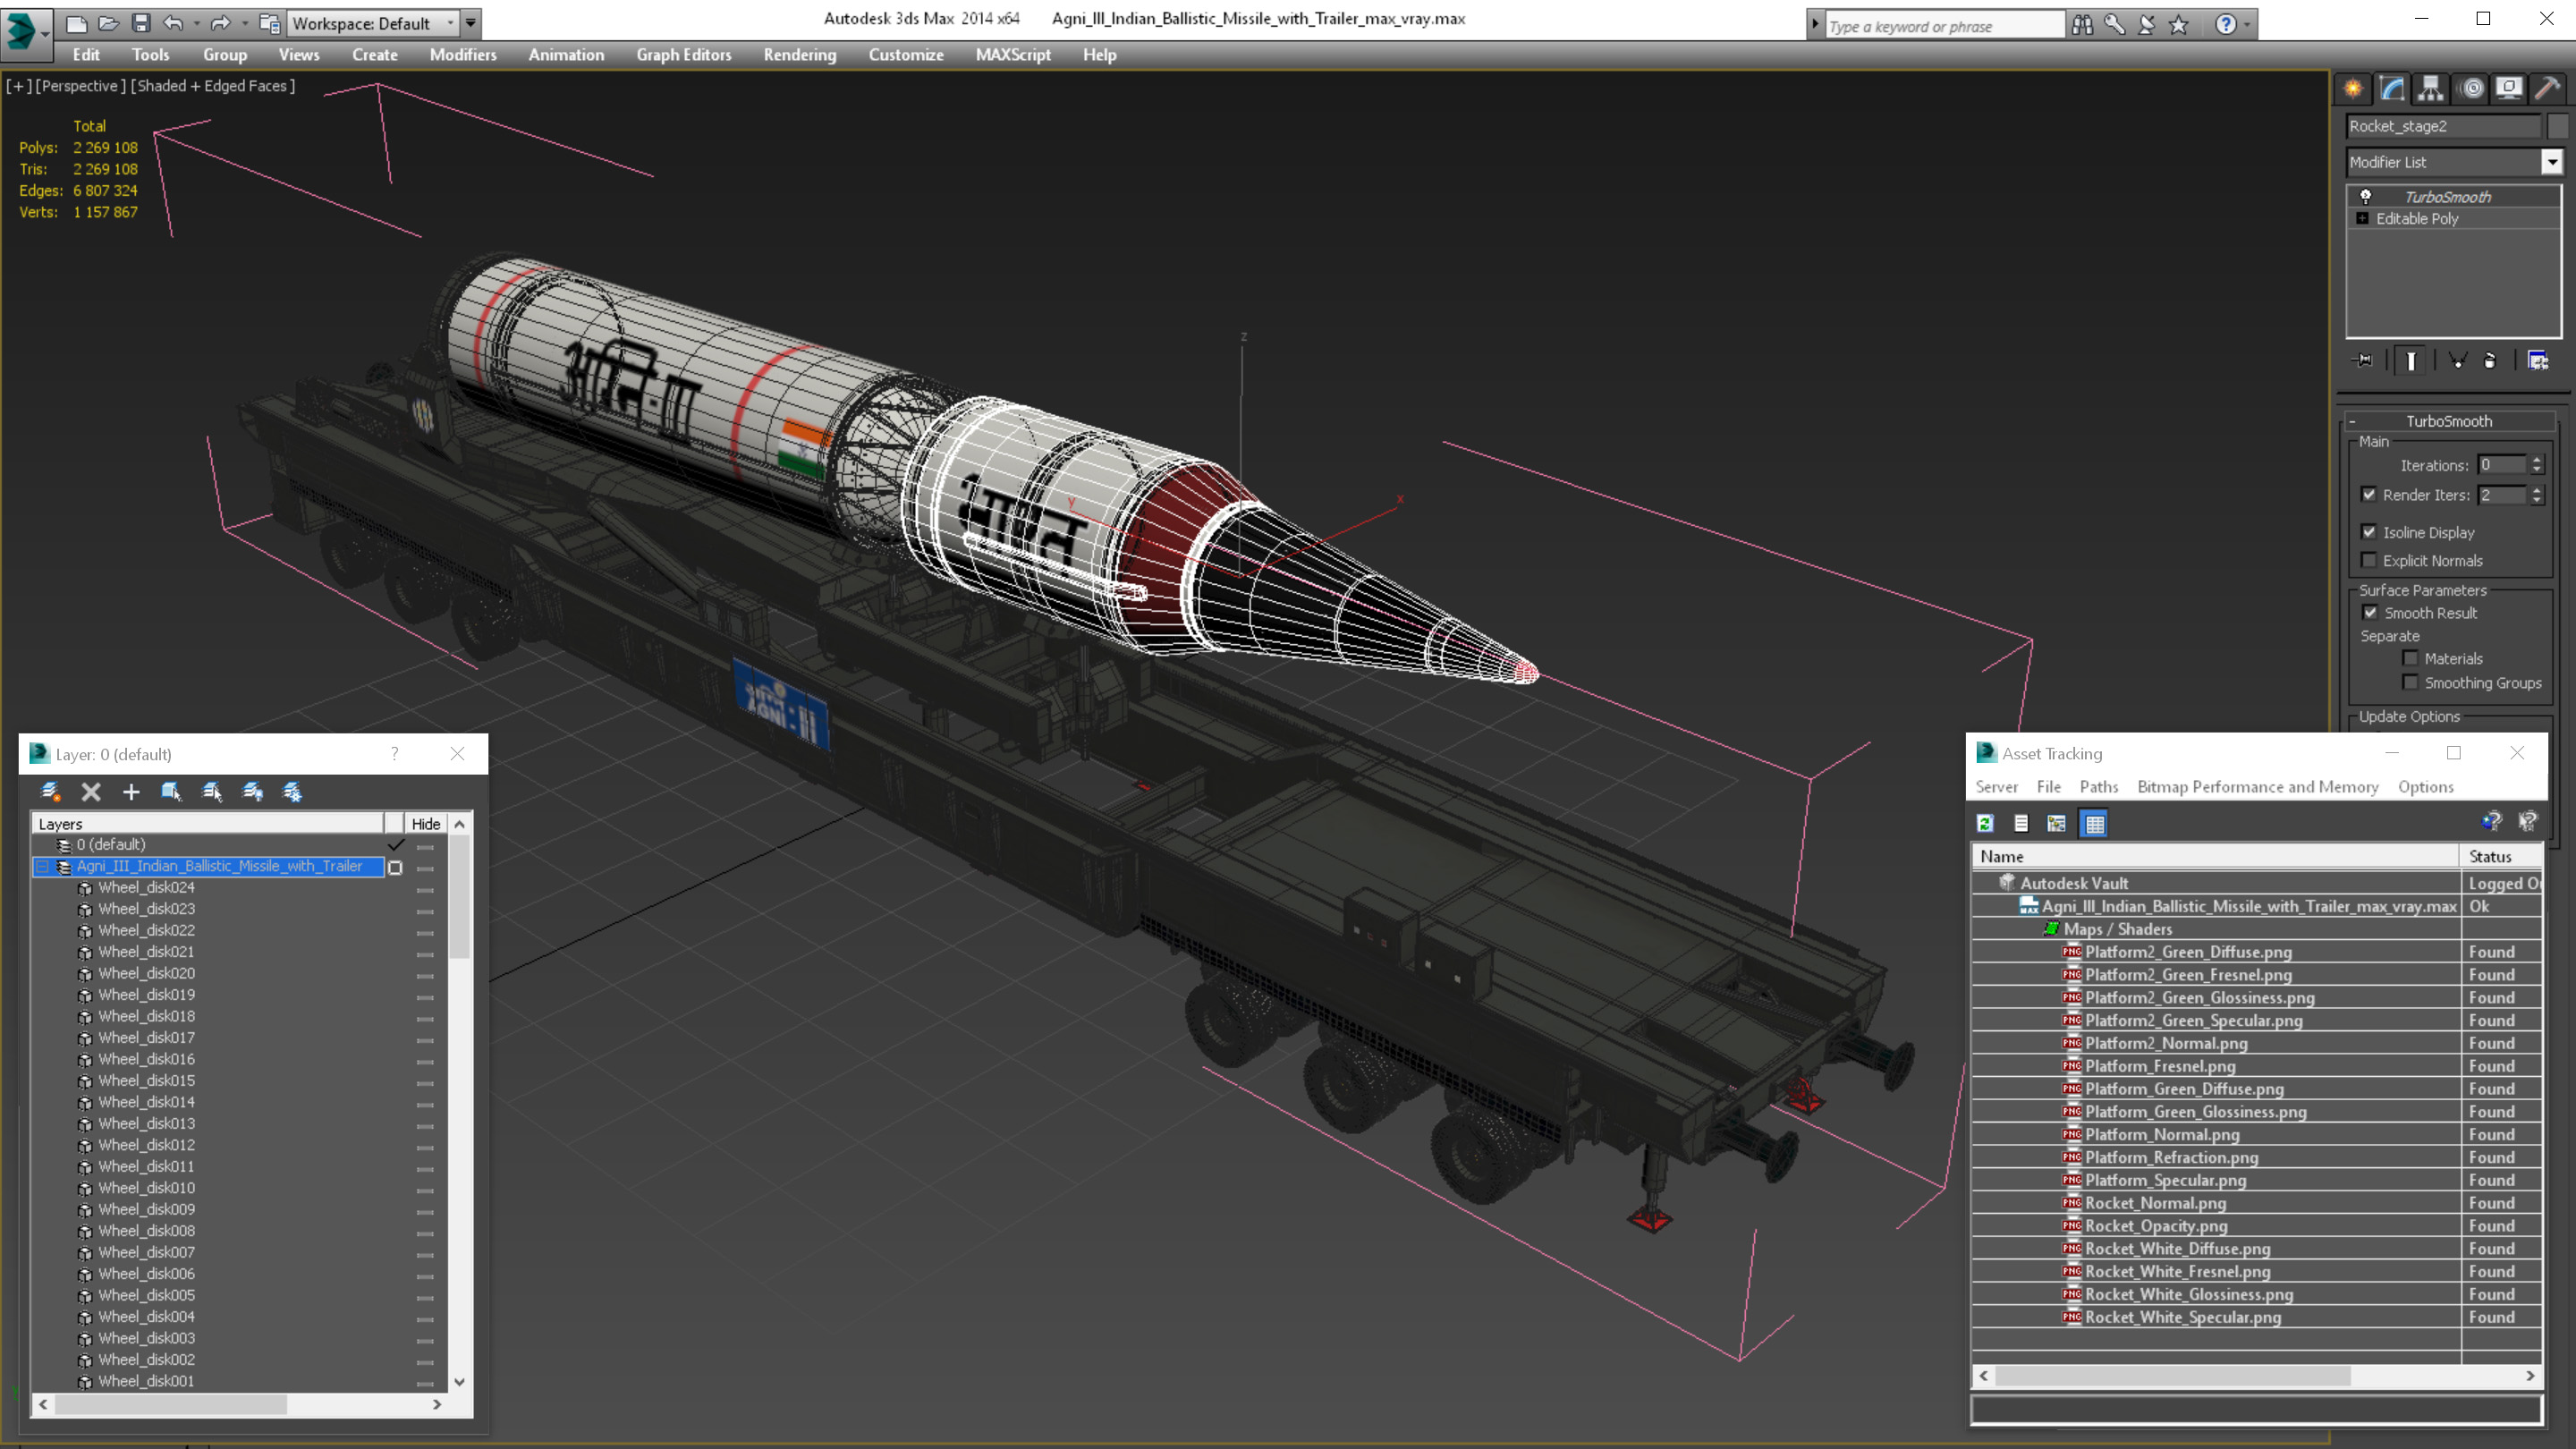Screen dimensions: 2576x1449
Task: Enable Separate by Materials checkbox
Action: [2411, 658]
